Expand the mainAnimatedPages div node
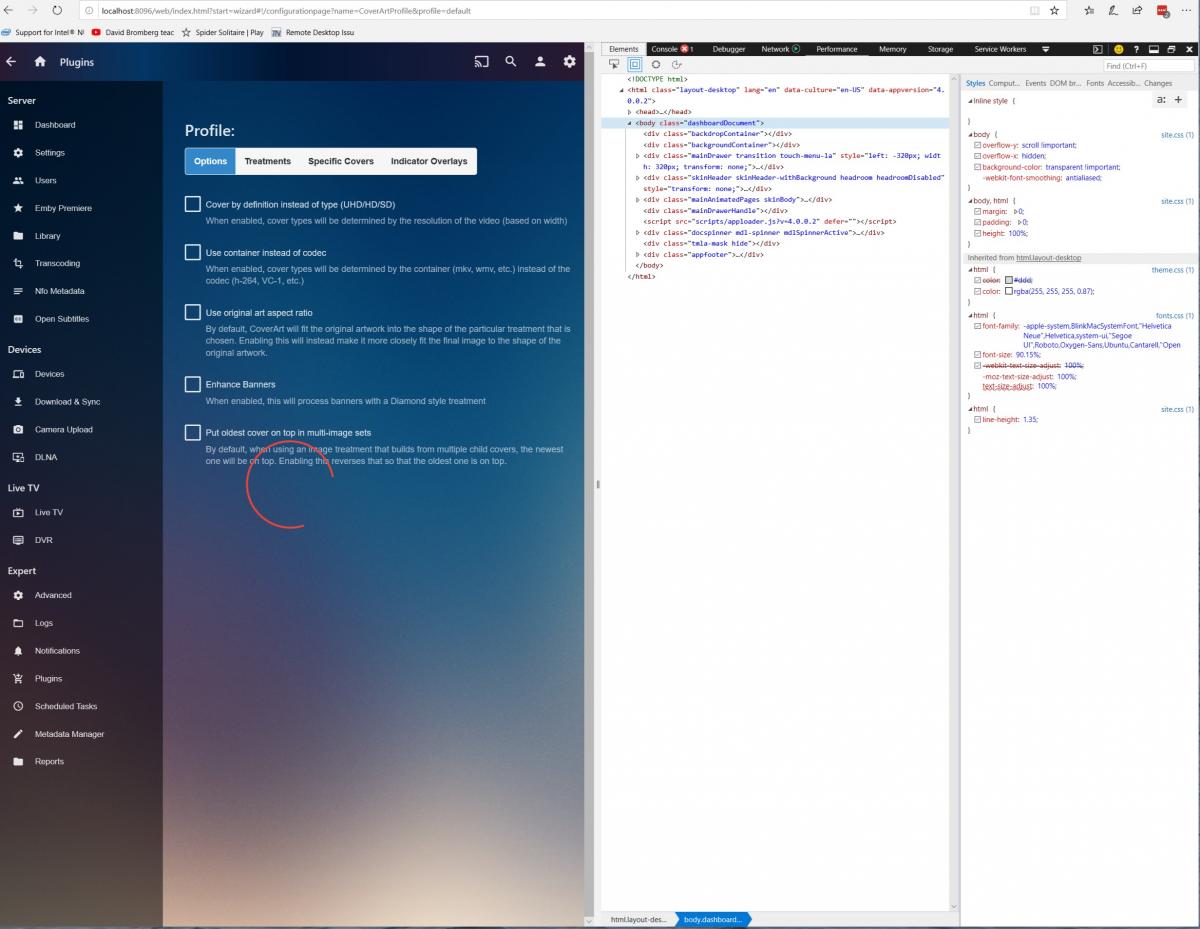 point(638,200)
